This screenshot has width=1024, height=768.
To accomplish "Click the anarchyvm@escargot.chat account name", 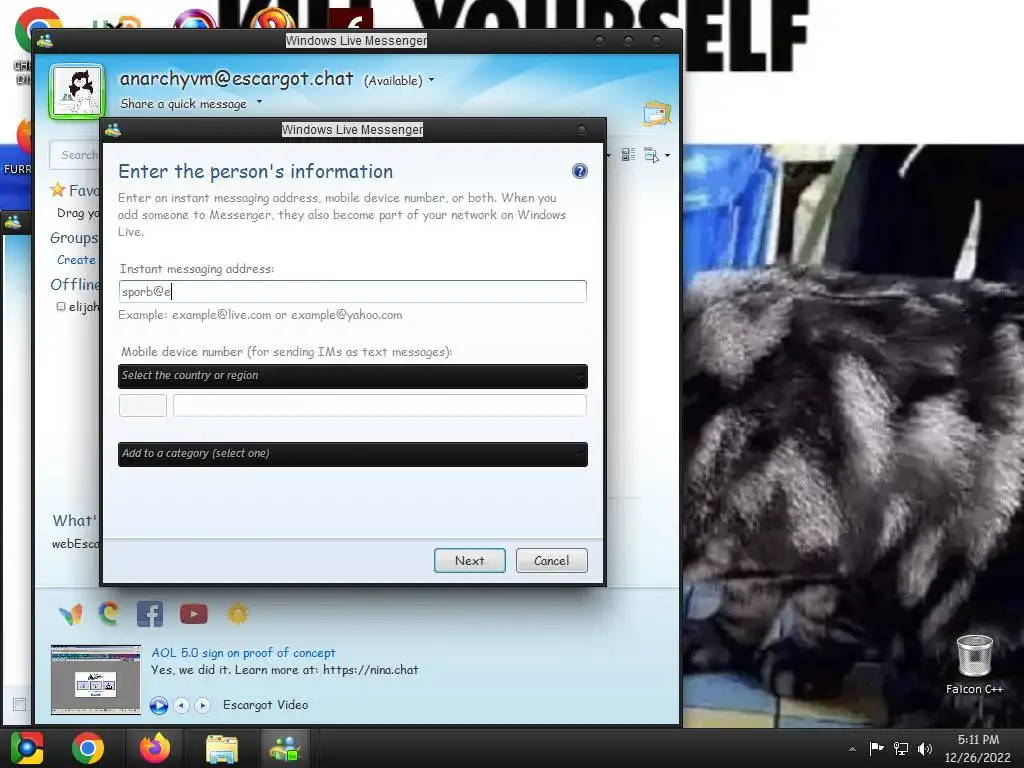I will coord(236,78).
